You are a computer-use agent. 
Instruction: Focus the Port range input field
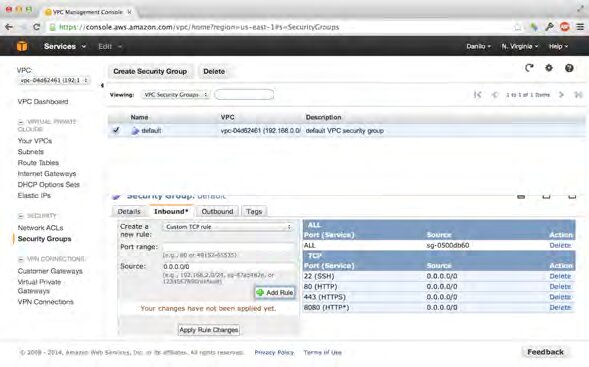click(x=228, y=246)
